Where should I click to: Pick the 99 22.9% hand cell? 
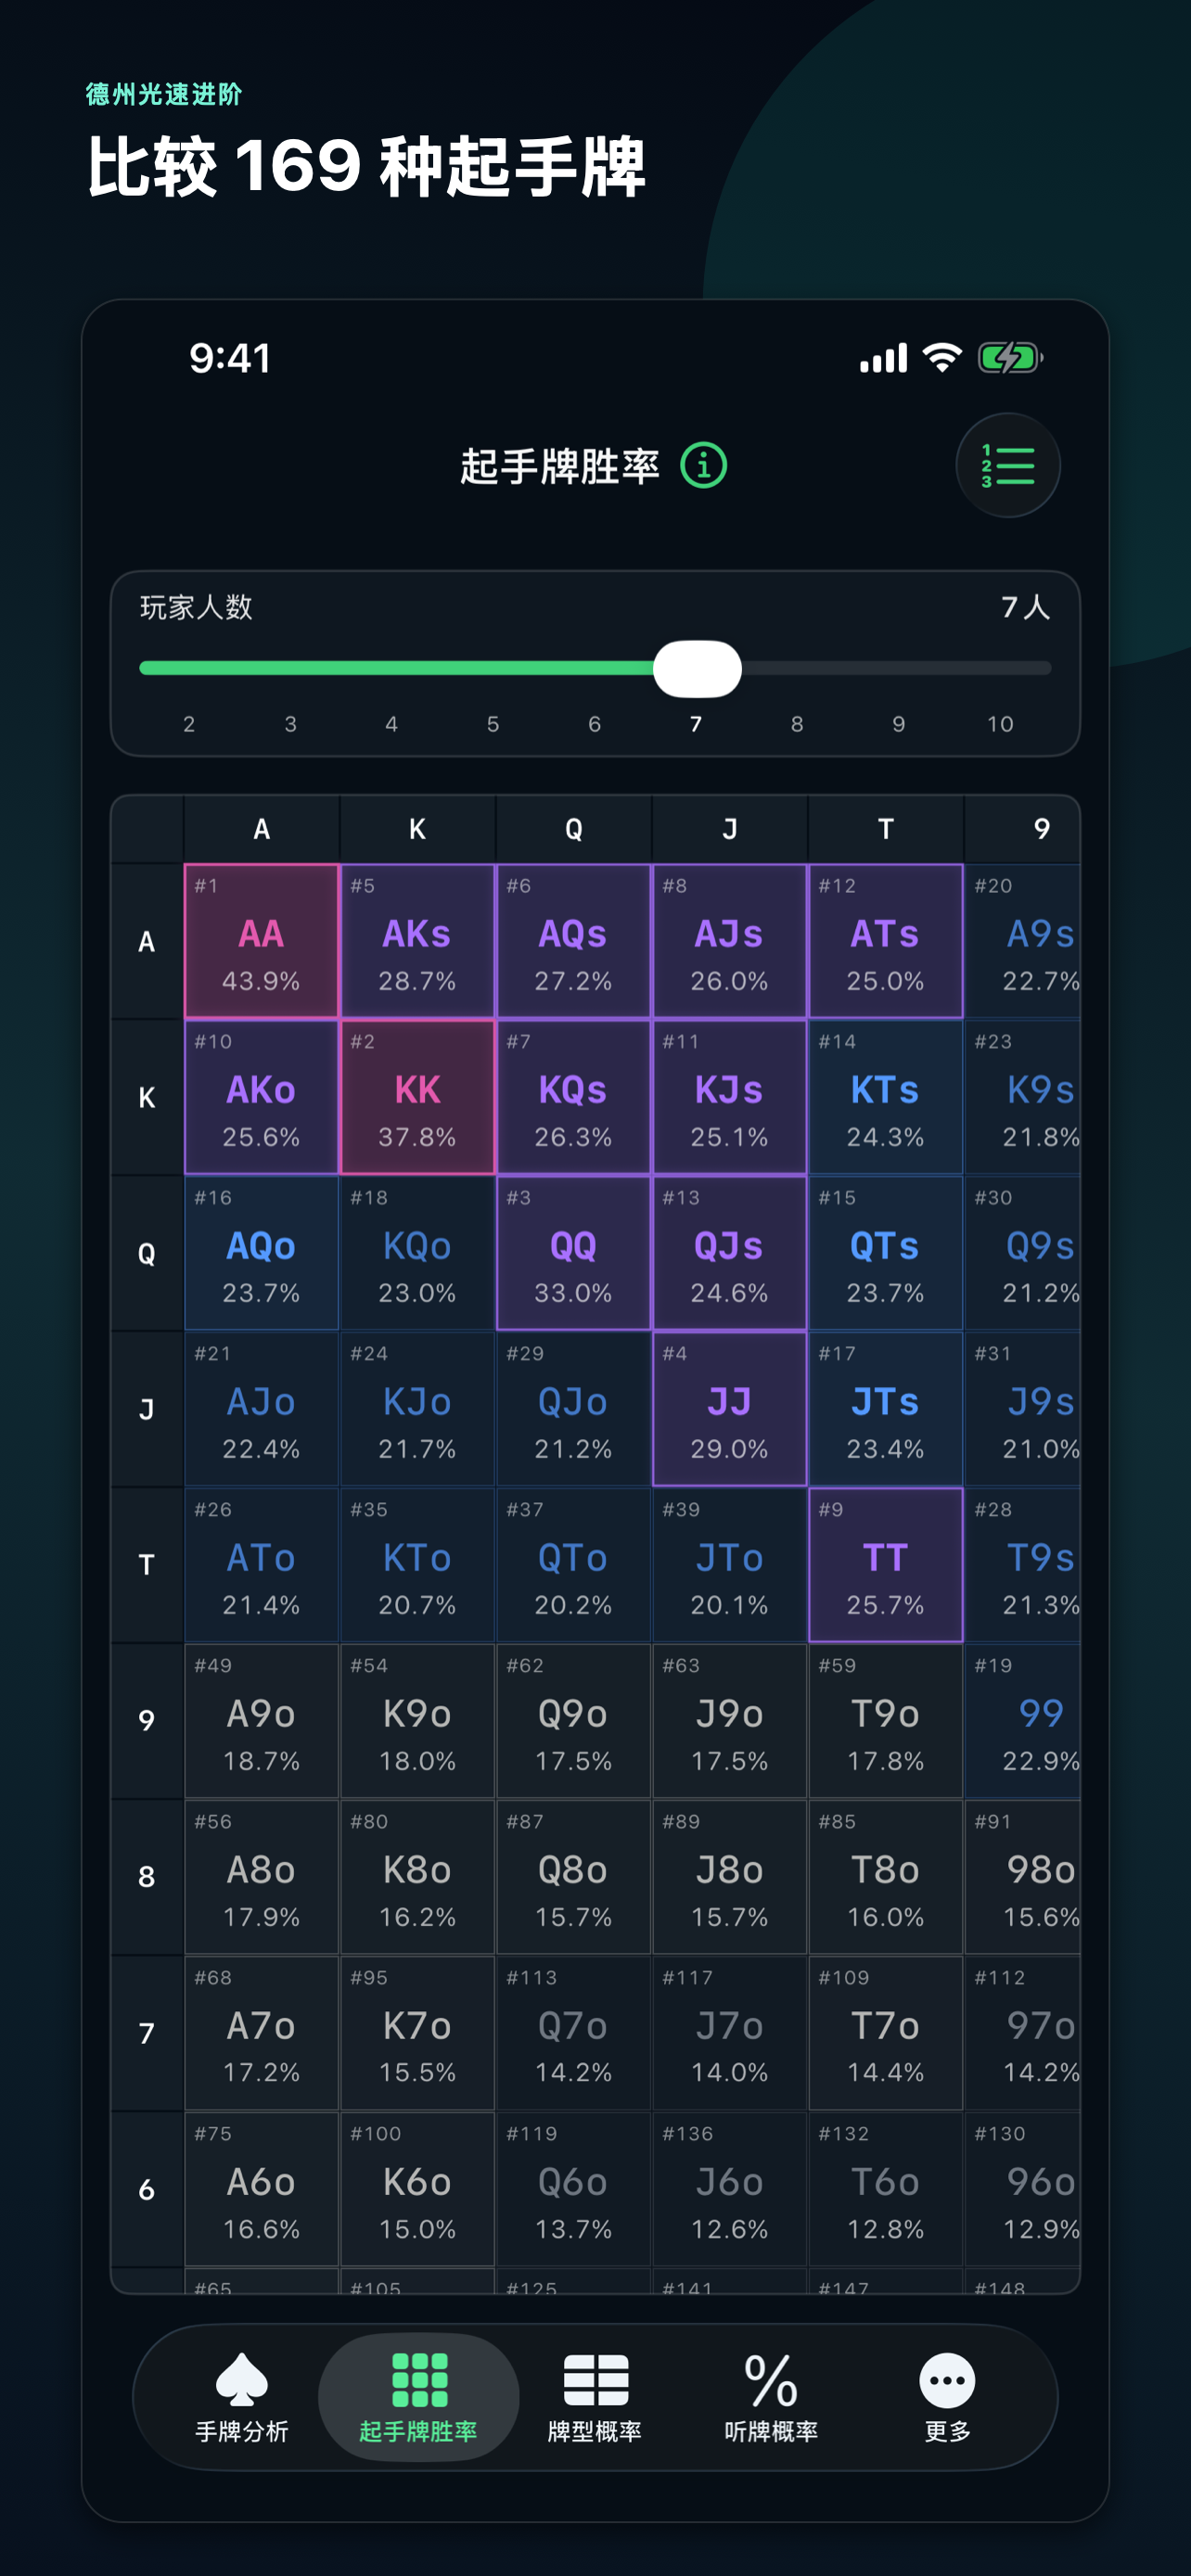(x=1022, y=1721)
